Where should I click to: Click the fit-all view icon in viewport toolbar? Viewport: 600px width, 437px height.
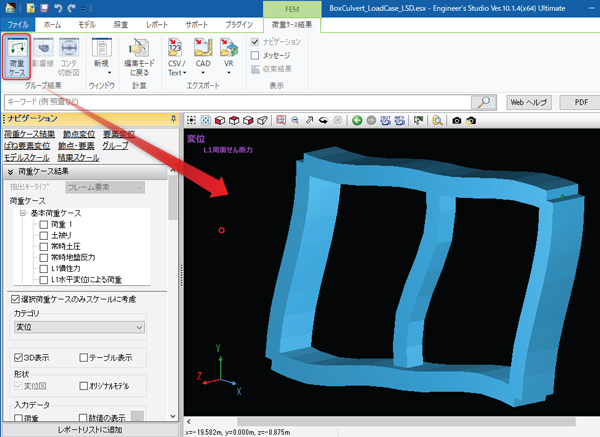[191, 121]
